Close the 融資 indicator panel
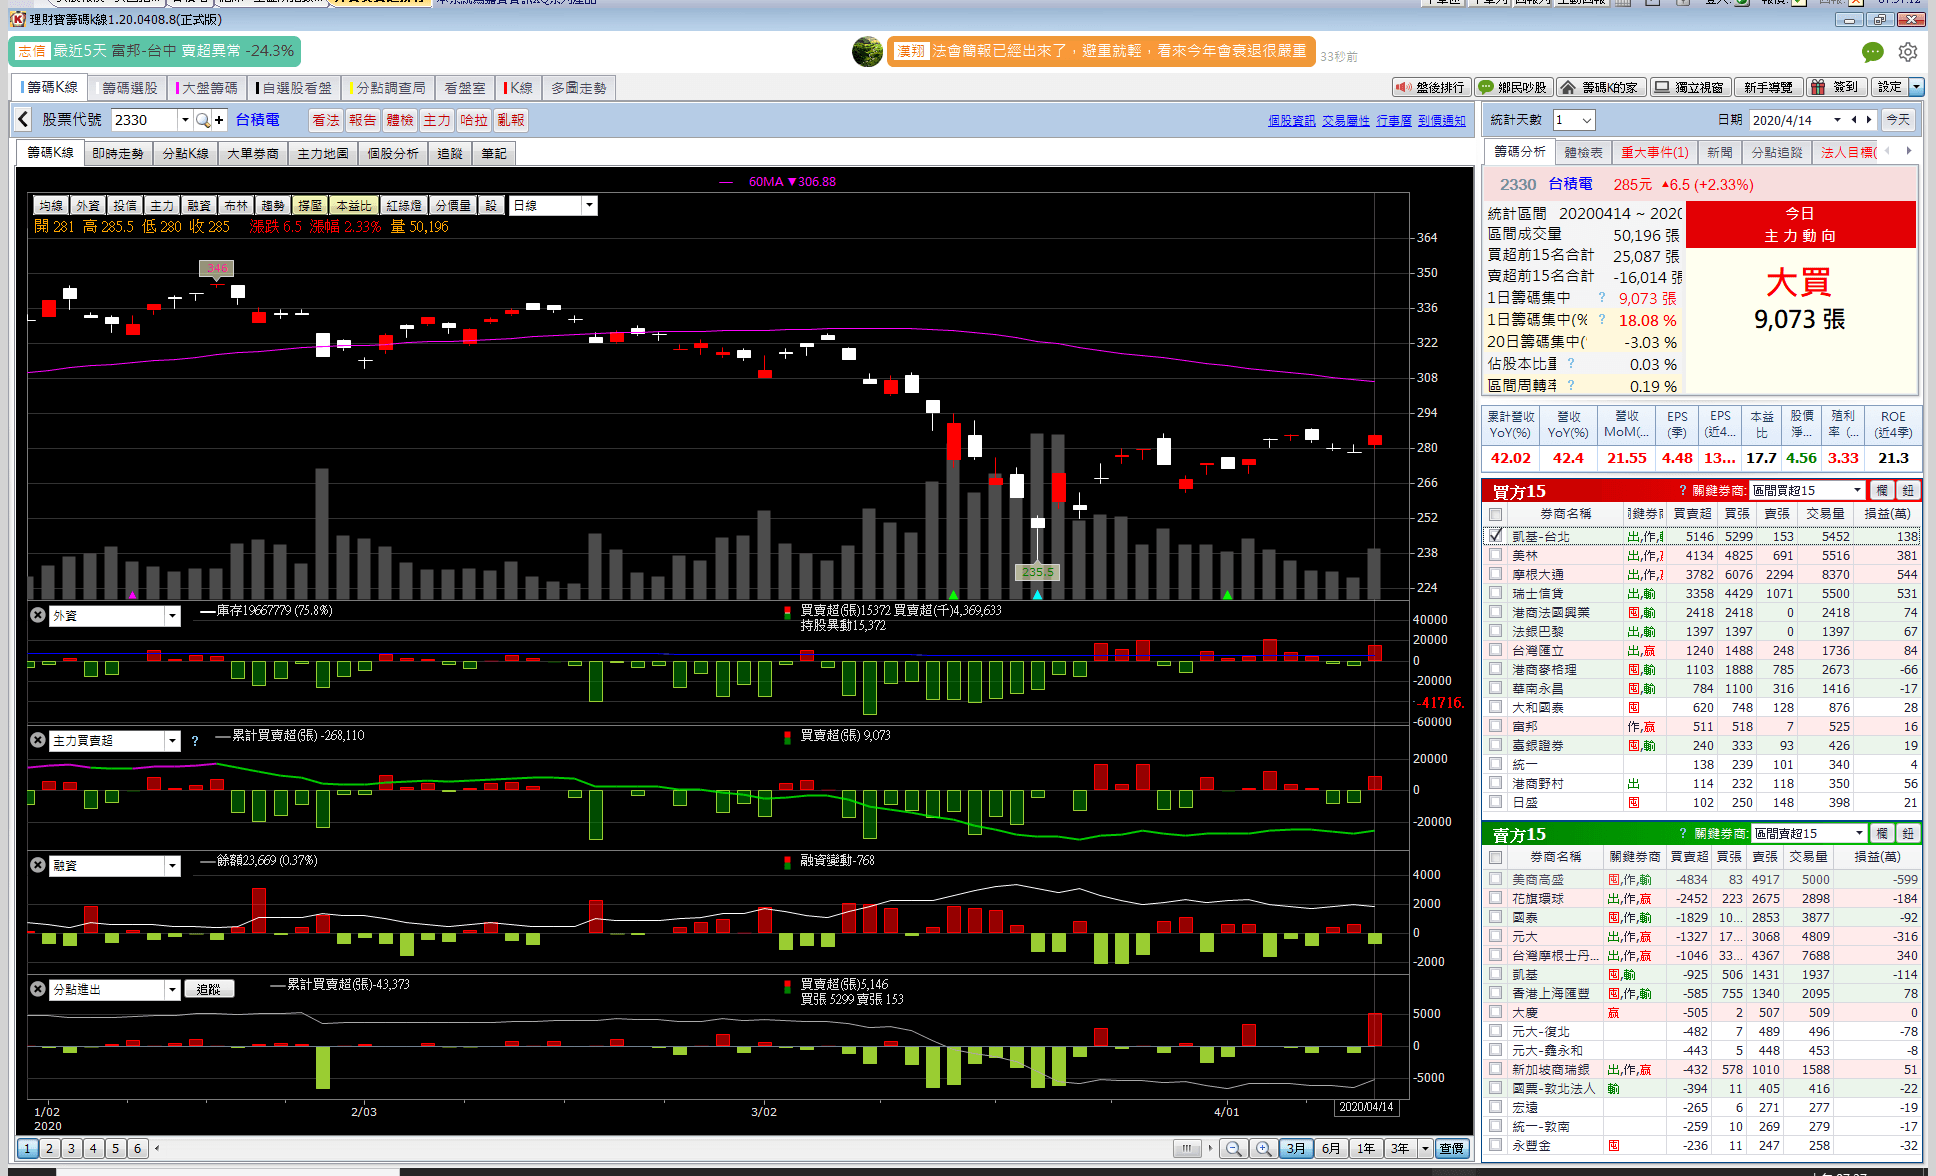The width and height of the screenshot is (1936, 1176). 37,865
